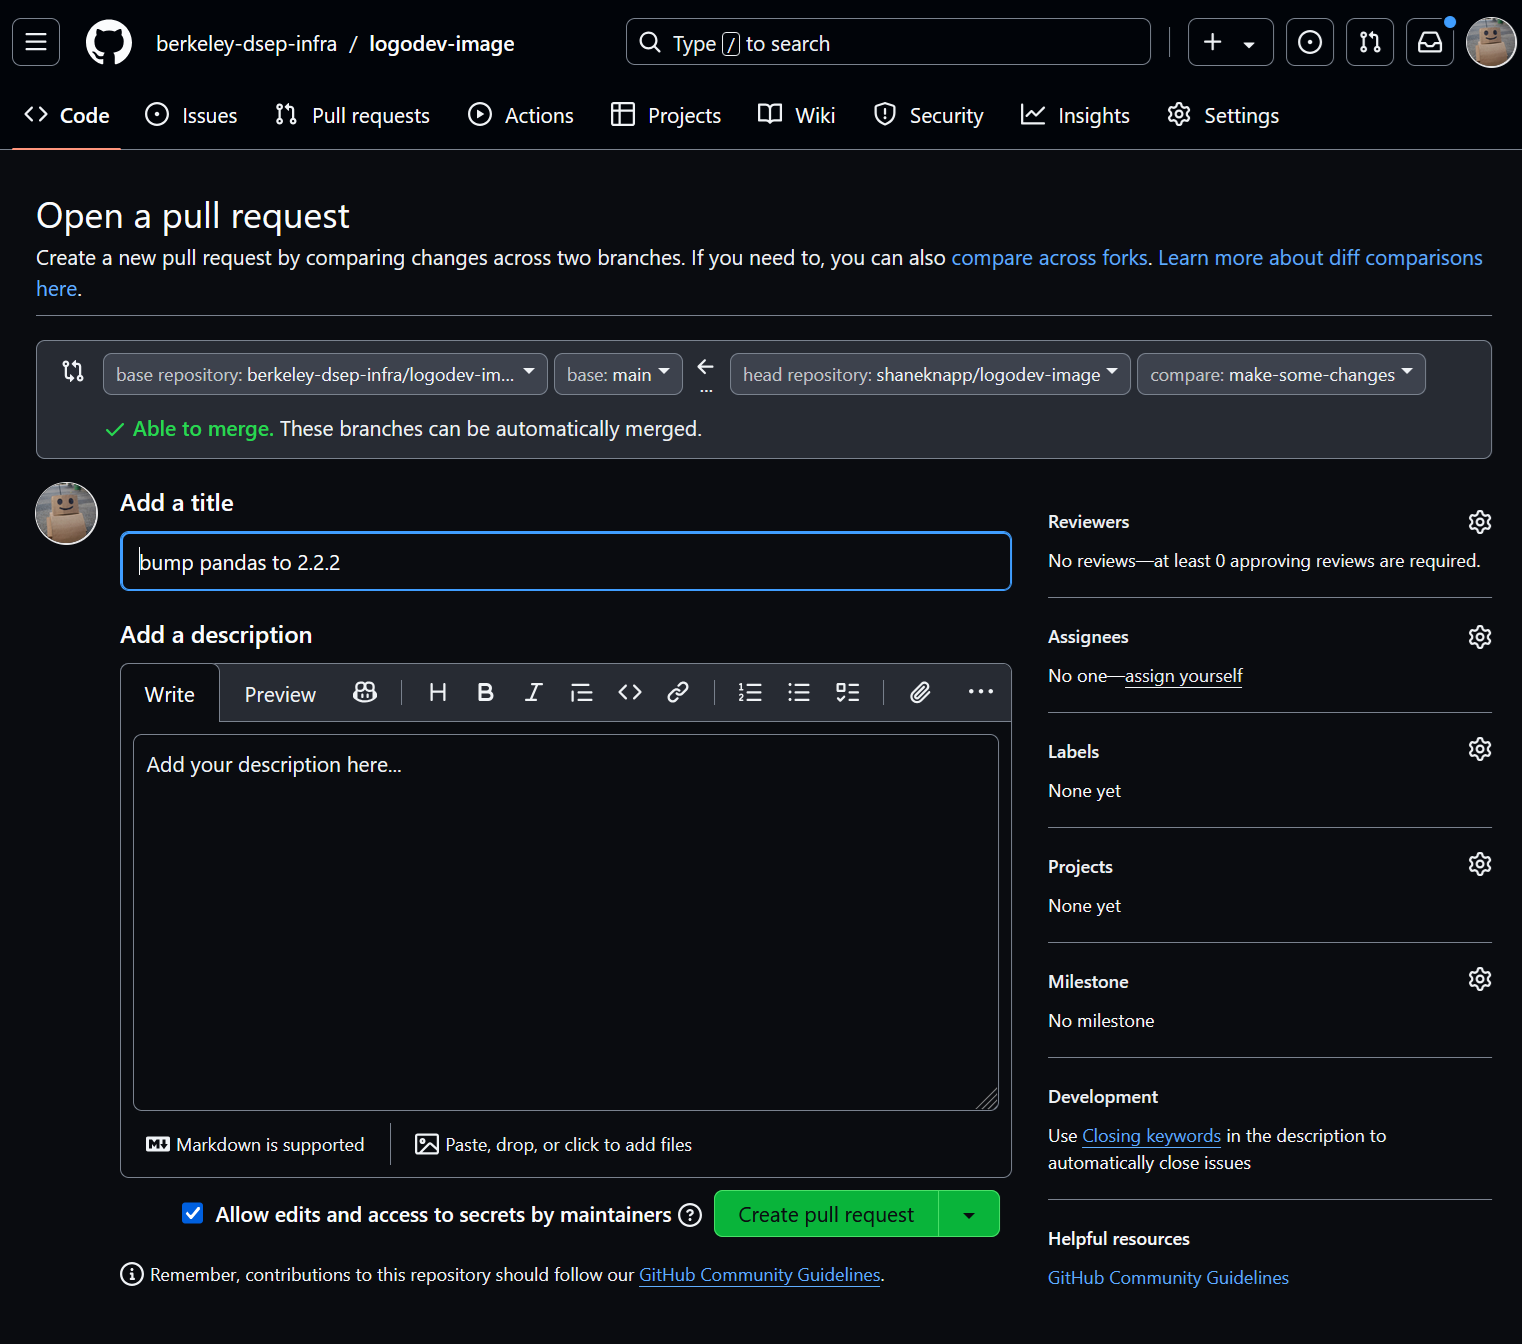Viewport: 1522px width, 1344px height.
Task: Click the assign yourself link
Action: point(1183,676)
